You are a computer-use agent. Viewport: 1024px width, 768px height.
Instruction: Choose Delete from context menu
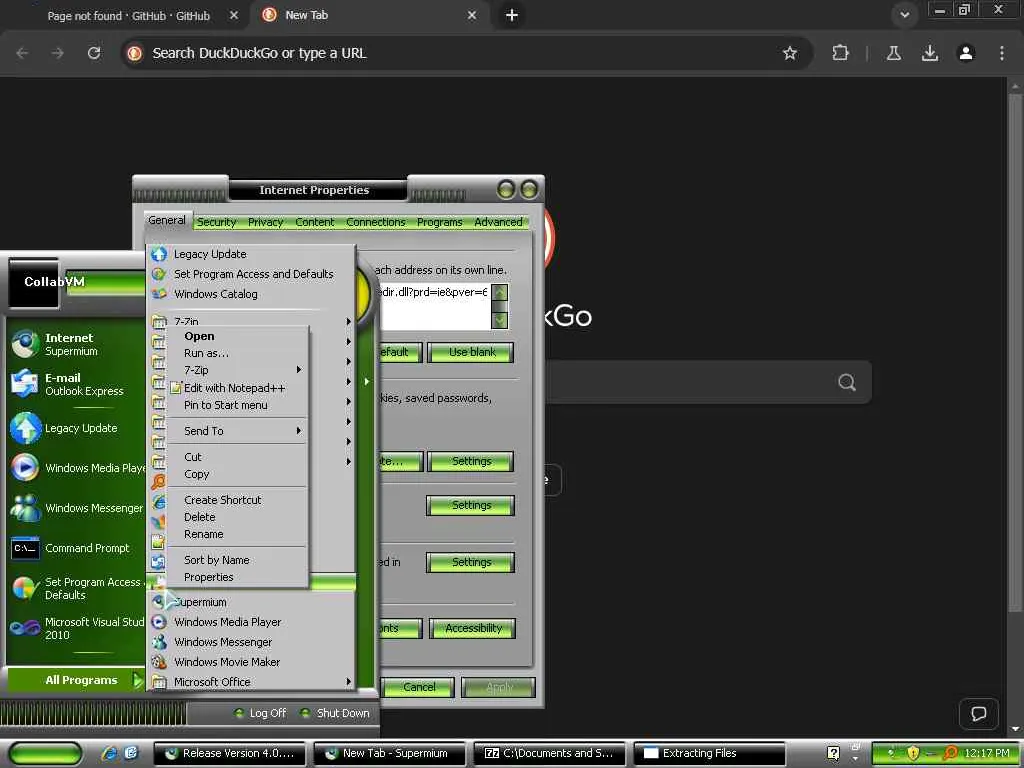coord(237,517)
